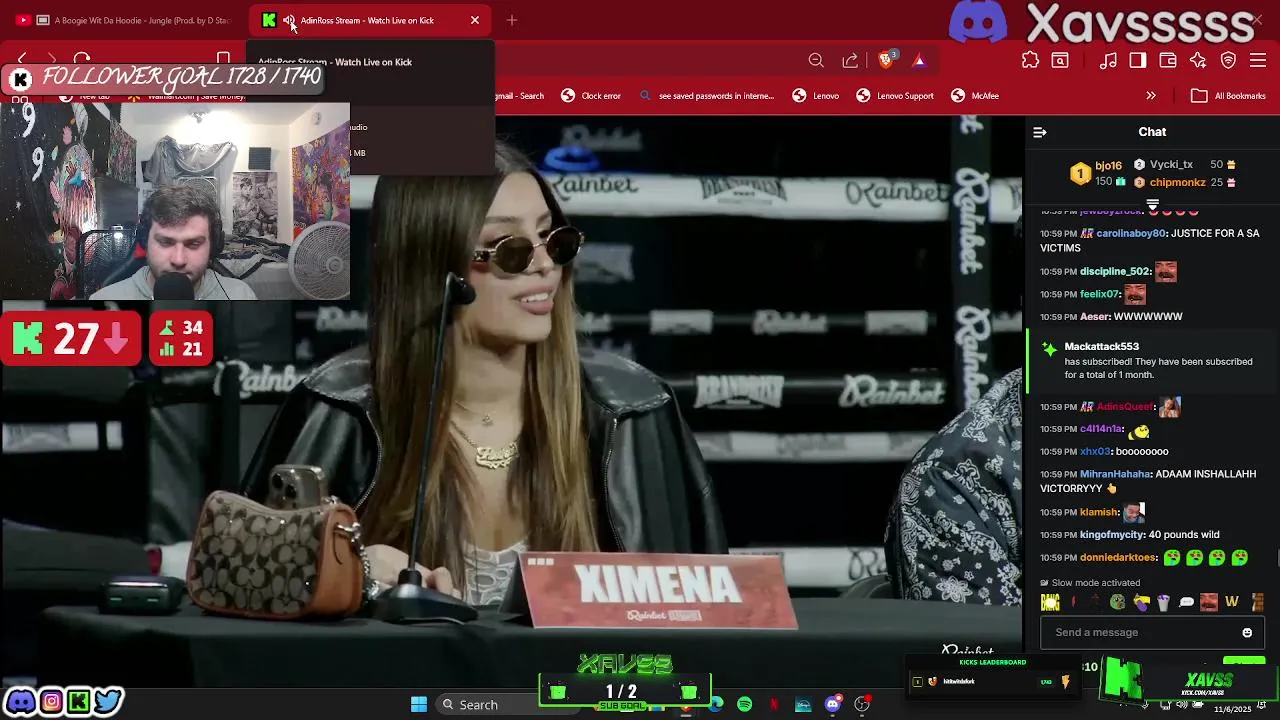Image resolution: width=1280 pixels, height=720 pixels.
Task: Insert the gold W quick emote
Action: 1232,602
